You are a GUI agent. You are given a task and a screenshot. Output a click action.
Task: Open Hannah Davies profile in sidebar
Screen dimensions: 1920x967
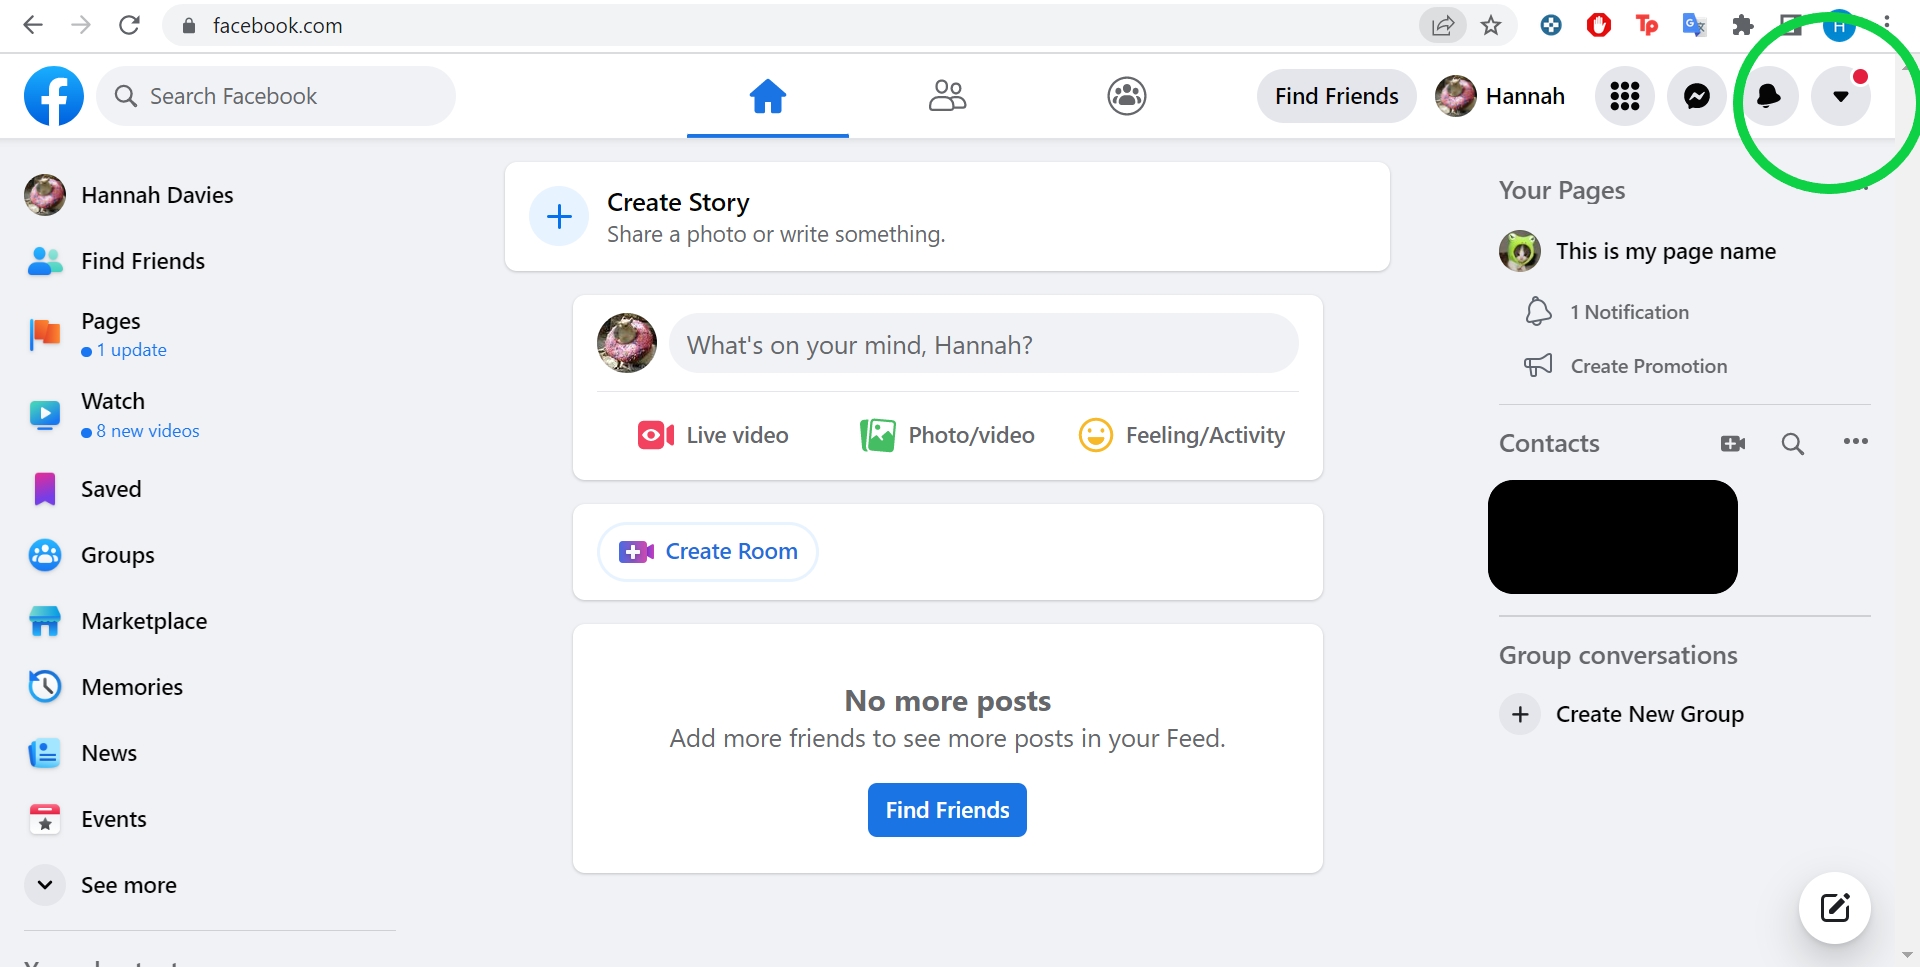(x=210, y=195)
